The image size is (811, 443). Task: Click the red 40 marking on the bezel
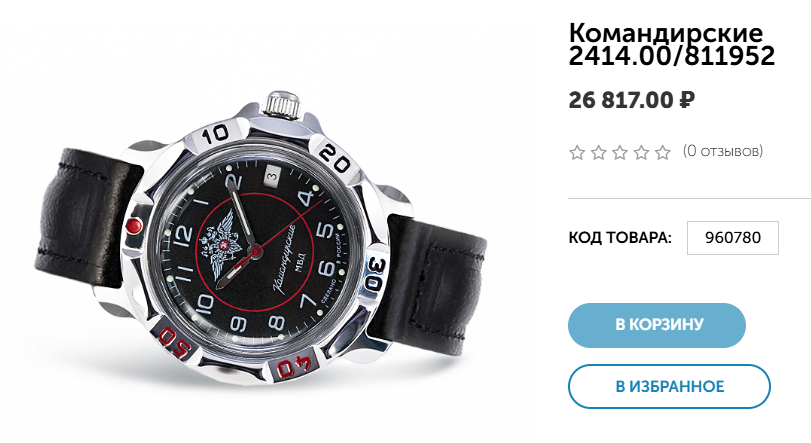(x=294, y=367)
